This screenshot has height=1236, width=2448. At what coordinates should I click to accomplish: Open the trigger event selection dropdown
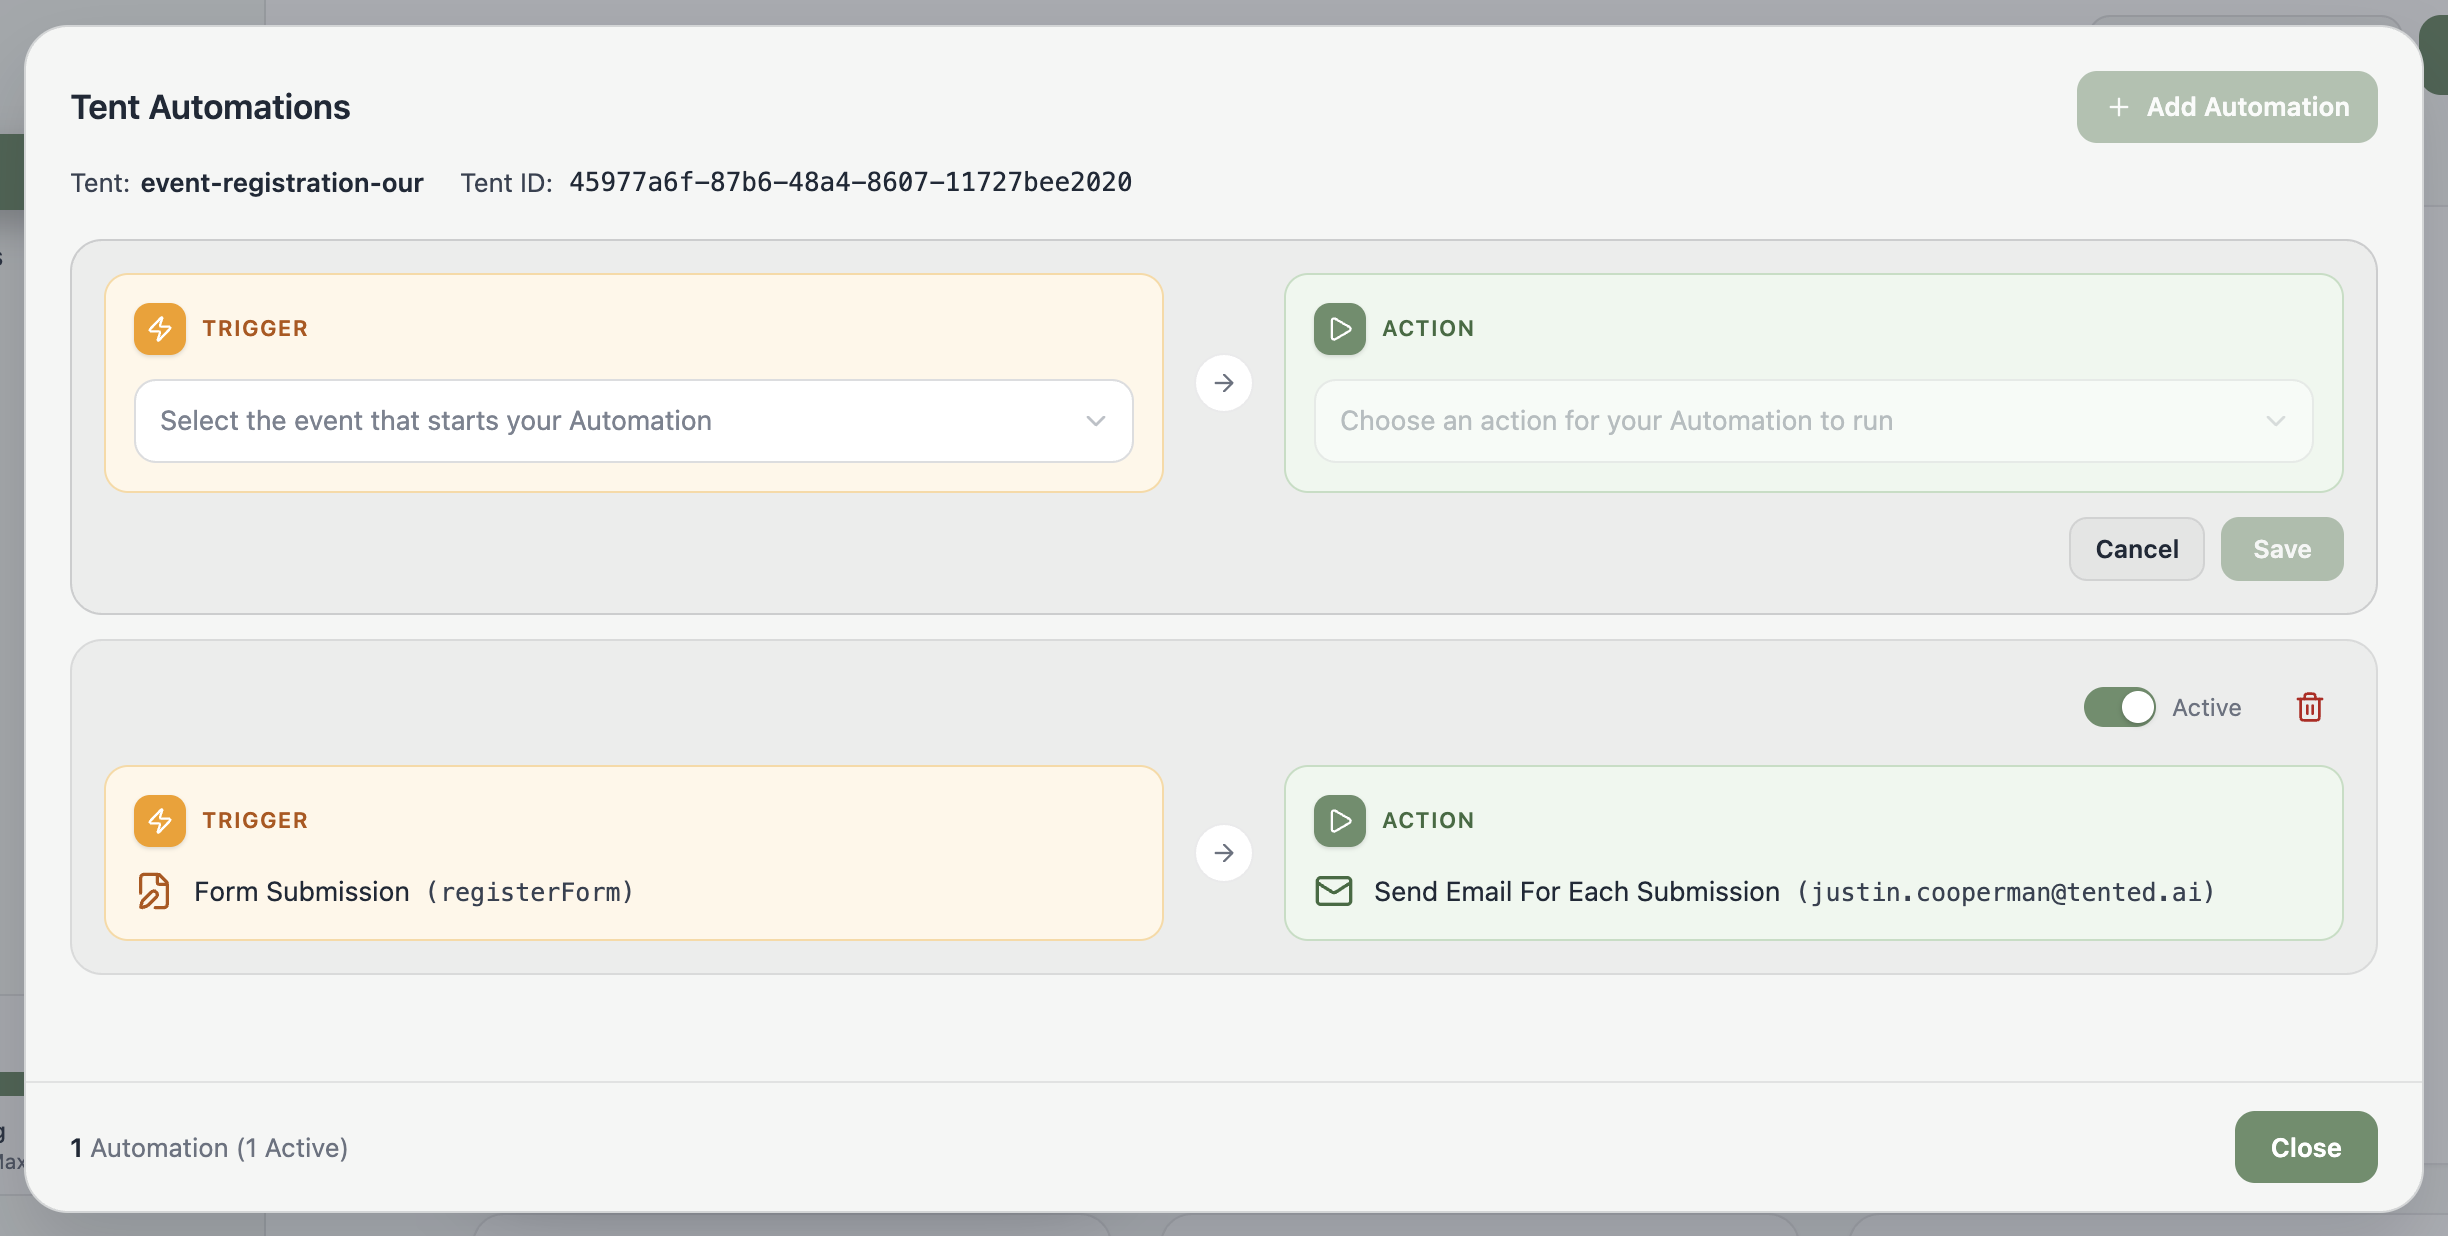(x=633, y=421)
